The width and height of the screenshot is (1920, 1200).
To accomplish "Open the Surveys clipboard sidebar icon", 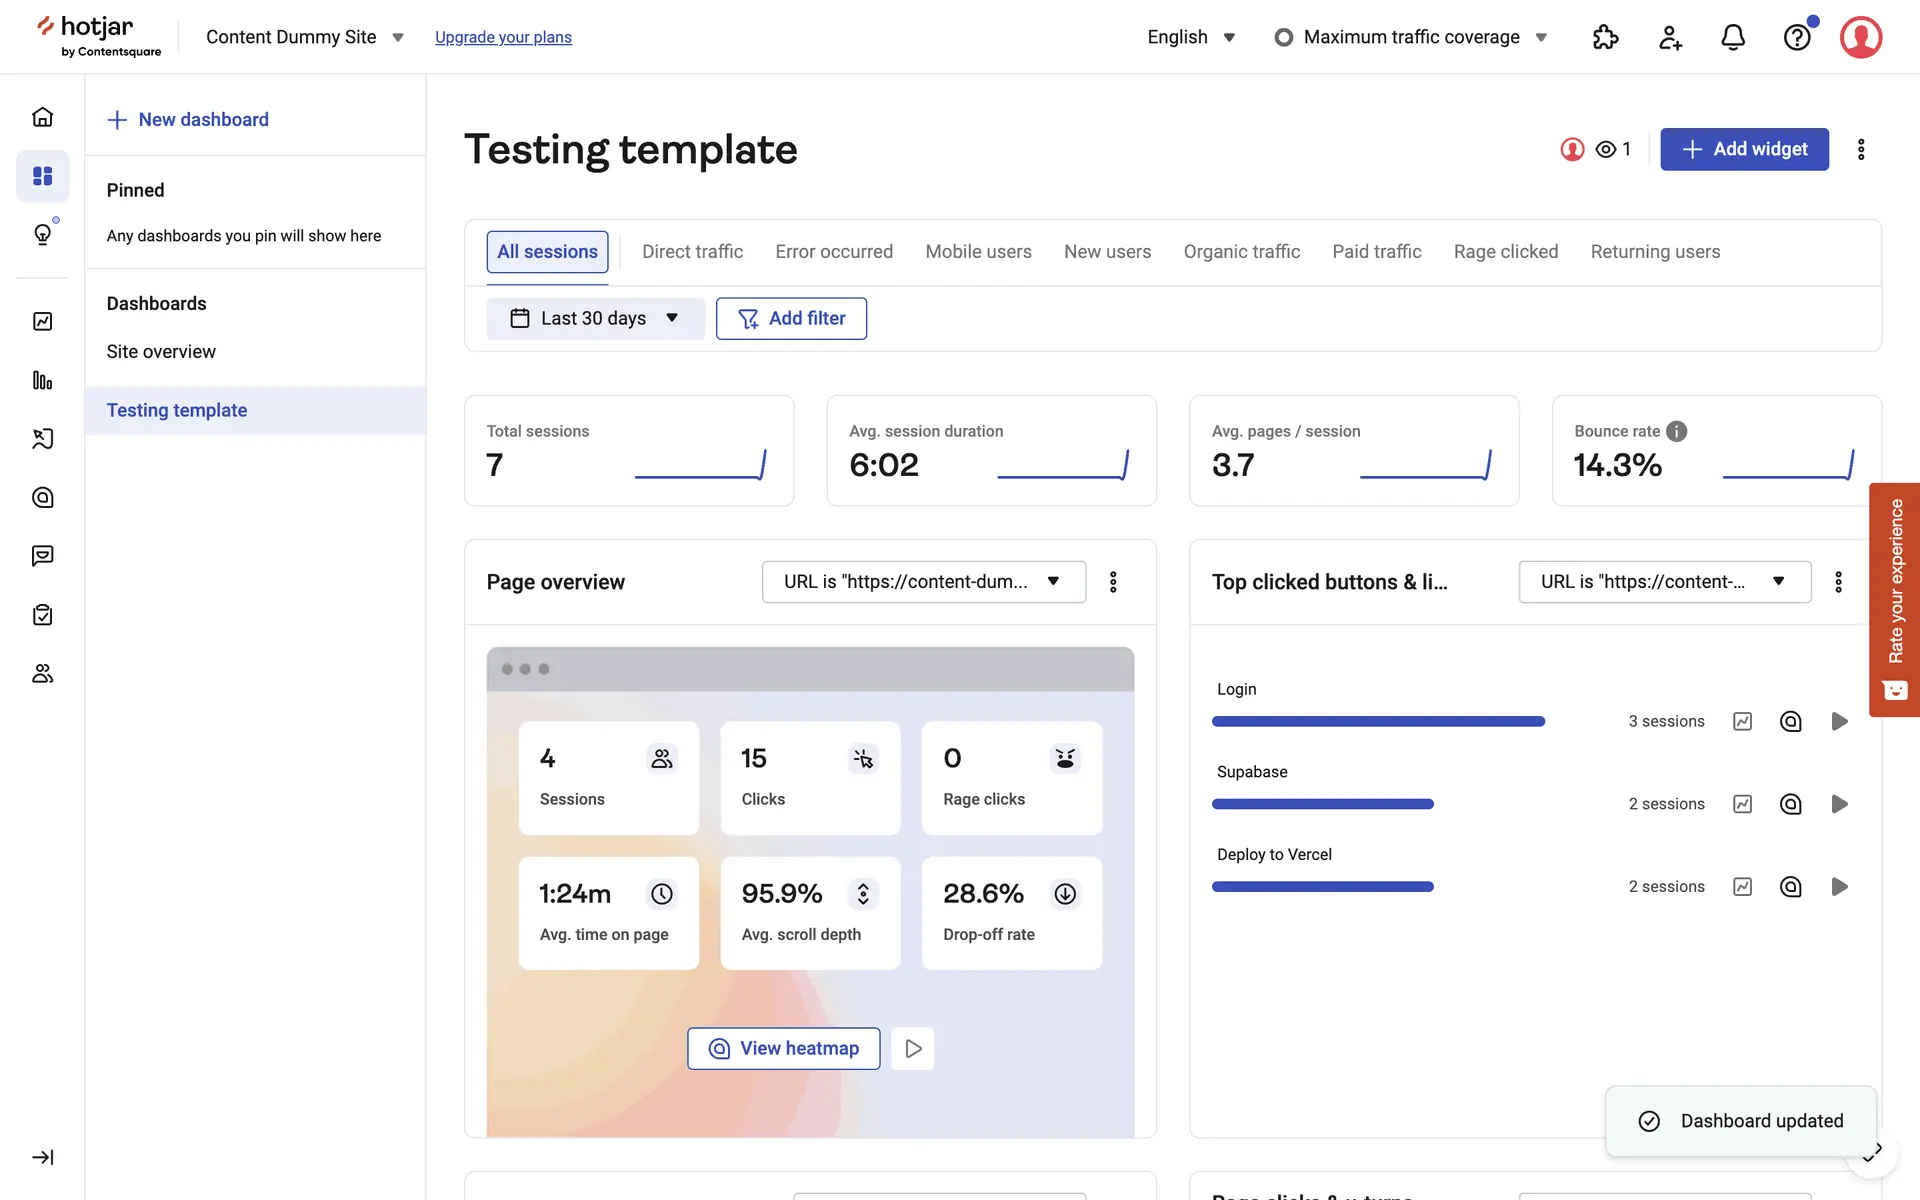I will click(42, 615).
